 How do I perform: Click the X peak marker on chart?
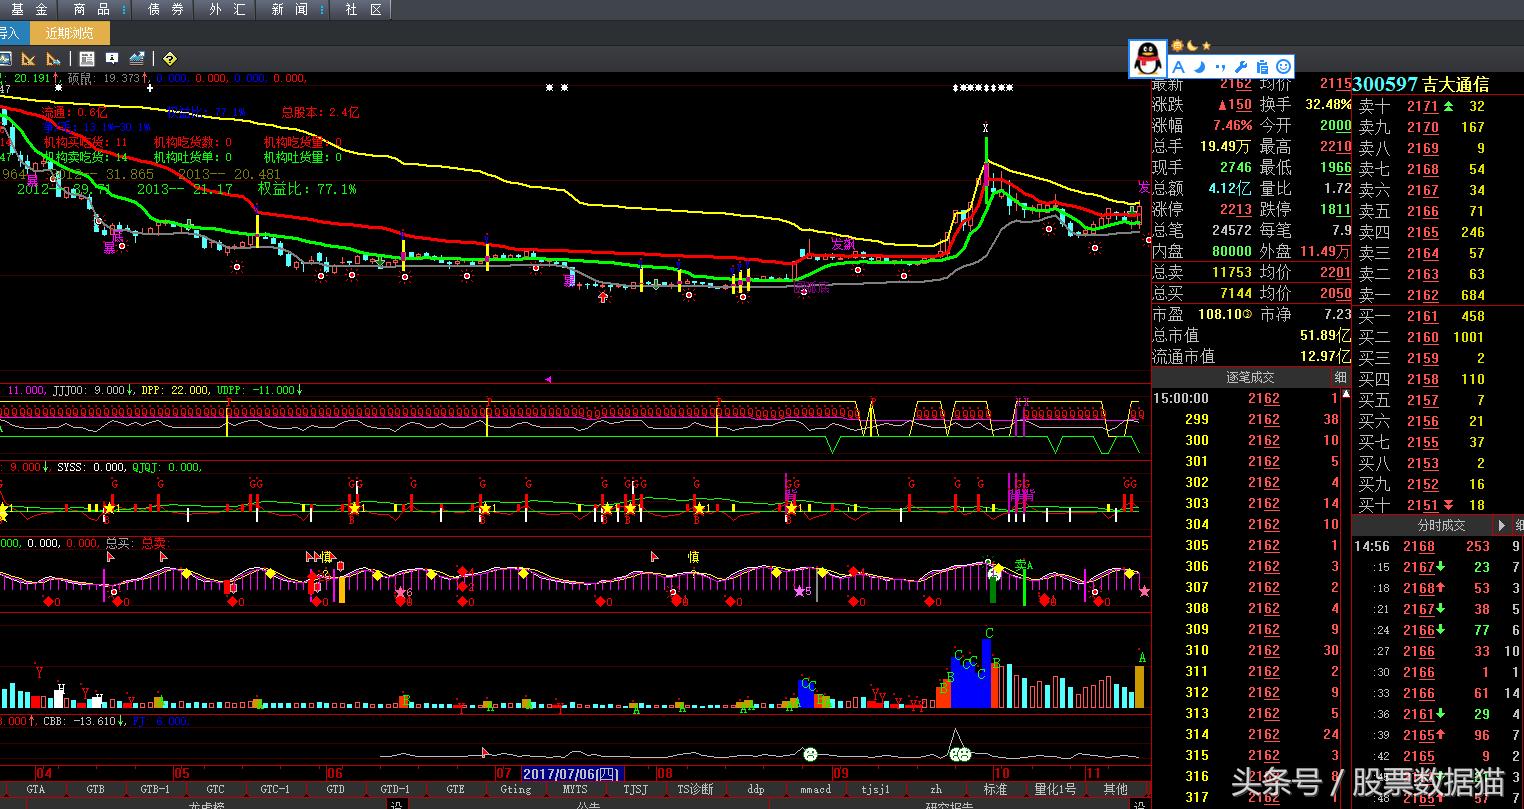pyautogui.click(x=985, y=128)
